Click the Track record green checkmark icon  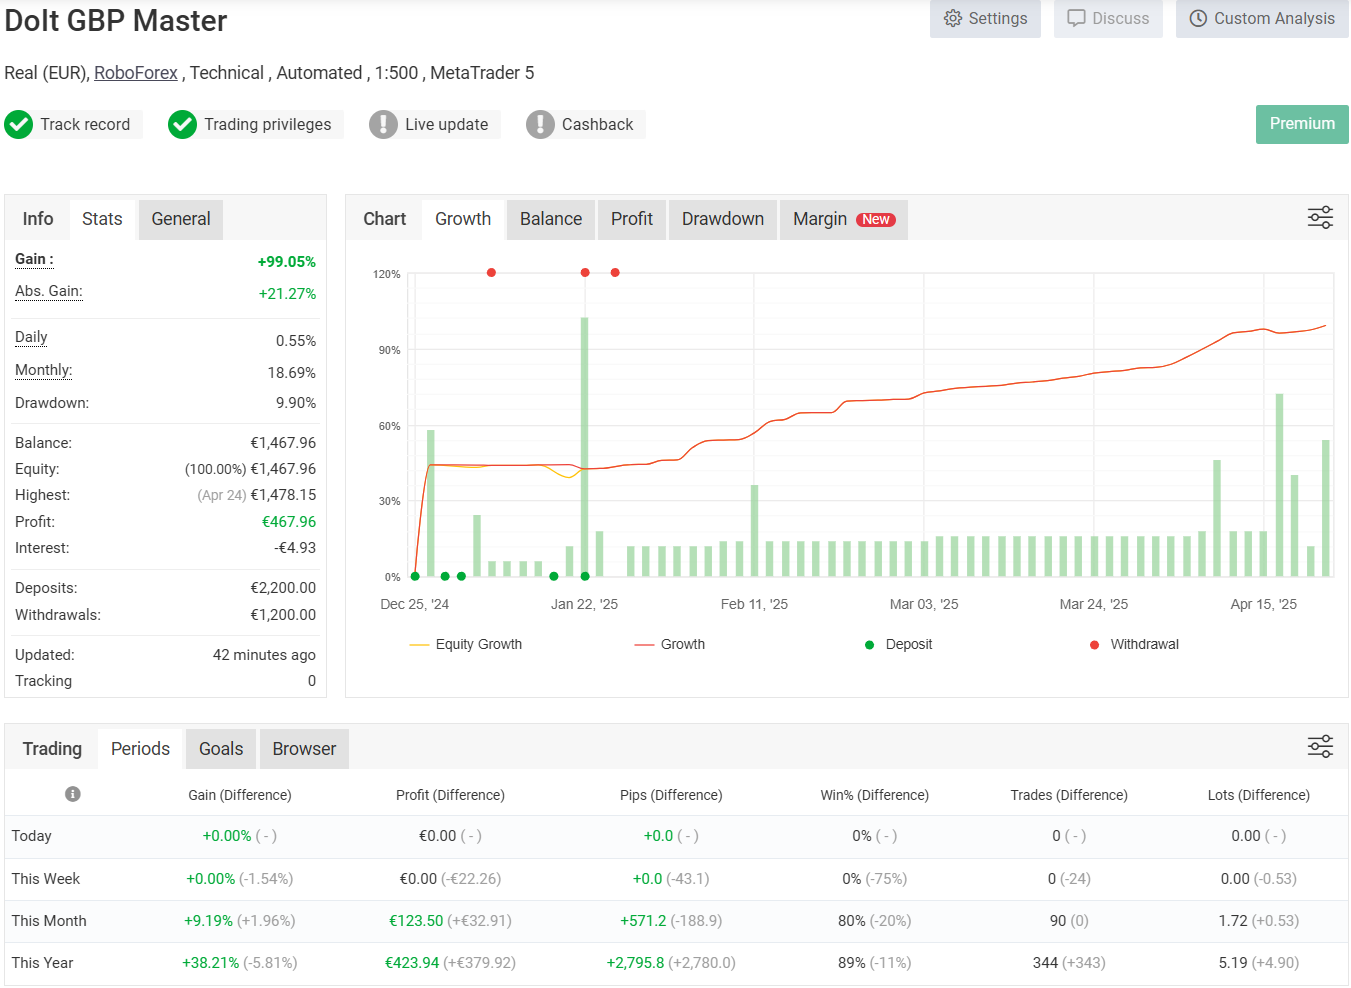pos(19,125)
